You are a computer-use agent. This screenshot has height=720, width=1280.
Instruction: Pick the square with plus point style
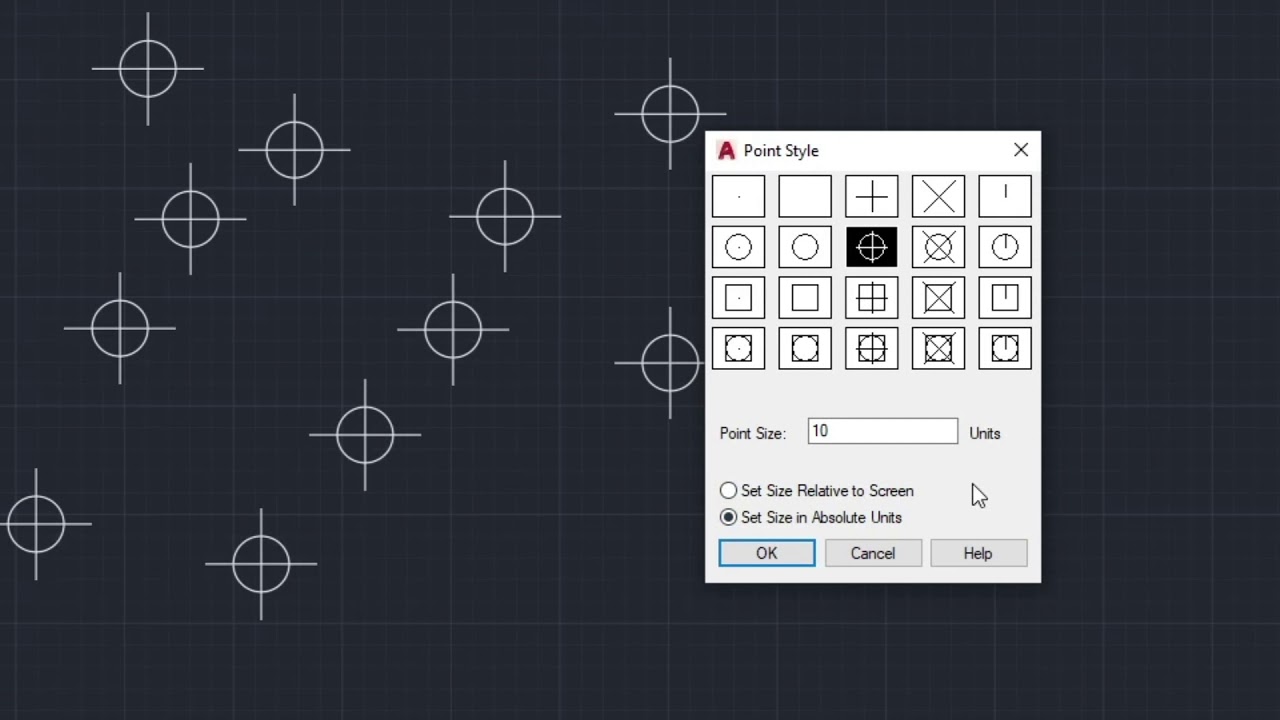click(871, 298)
